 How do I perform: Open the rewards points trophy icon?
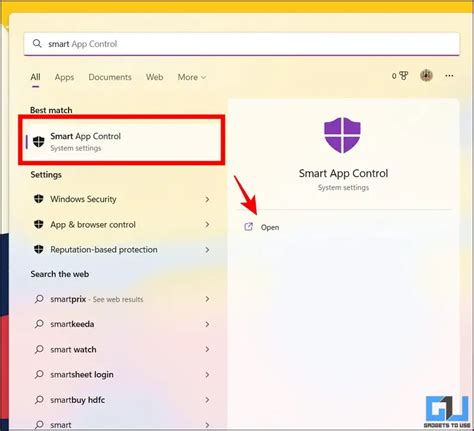(x=404, y=76)
